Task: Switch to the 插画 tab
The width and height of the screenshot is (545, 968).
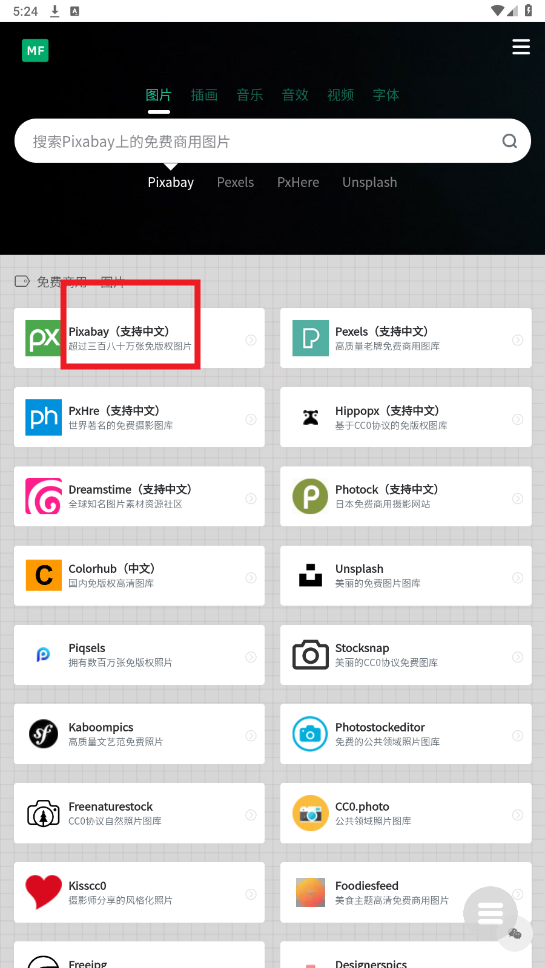Action: click(x=204, y=94)
